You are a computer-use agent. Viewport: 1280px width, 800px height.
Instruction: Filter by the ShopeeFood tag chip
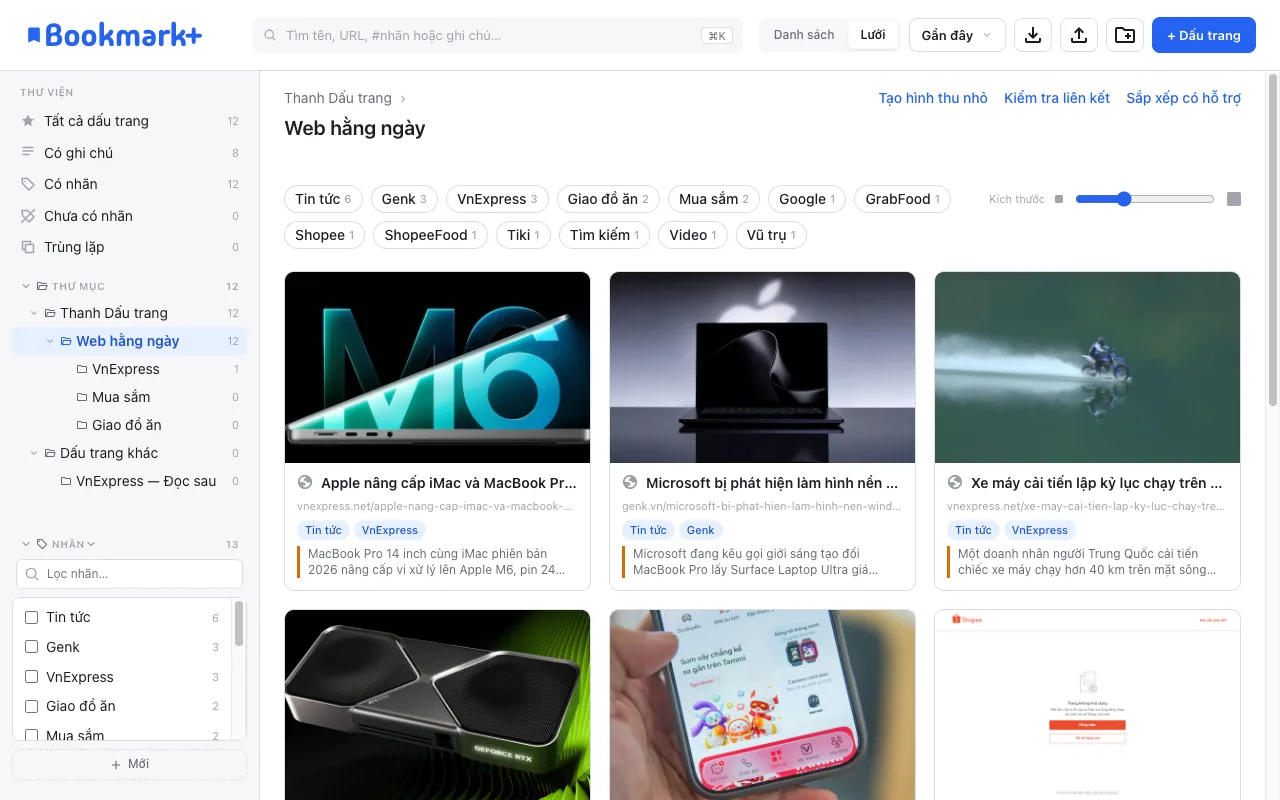[x=431, y=235]
